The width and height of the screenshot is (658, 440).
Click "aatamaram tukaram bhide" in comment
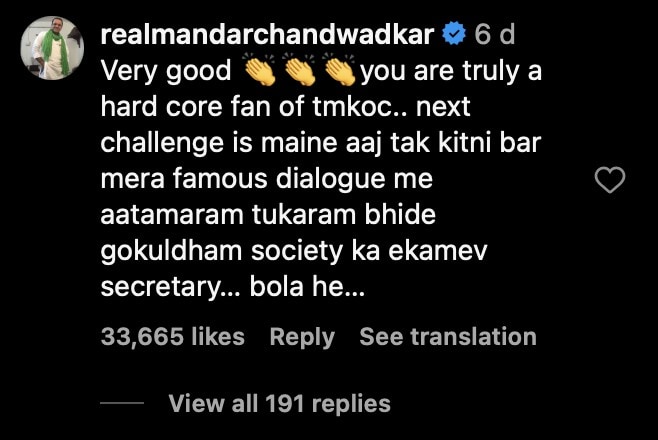coord(268,215)
